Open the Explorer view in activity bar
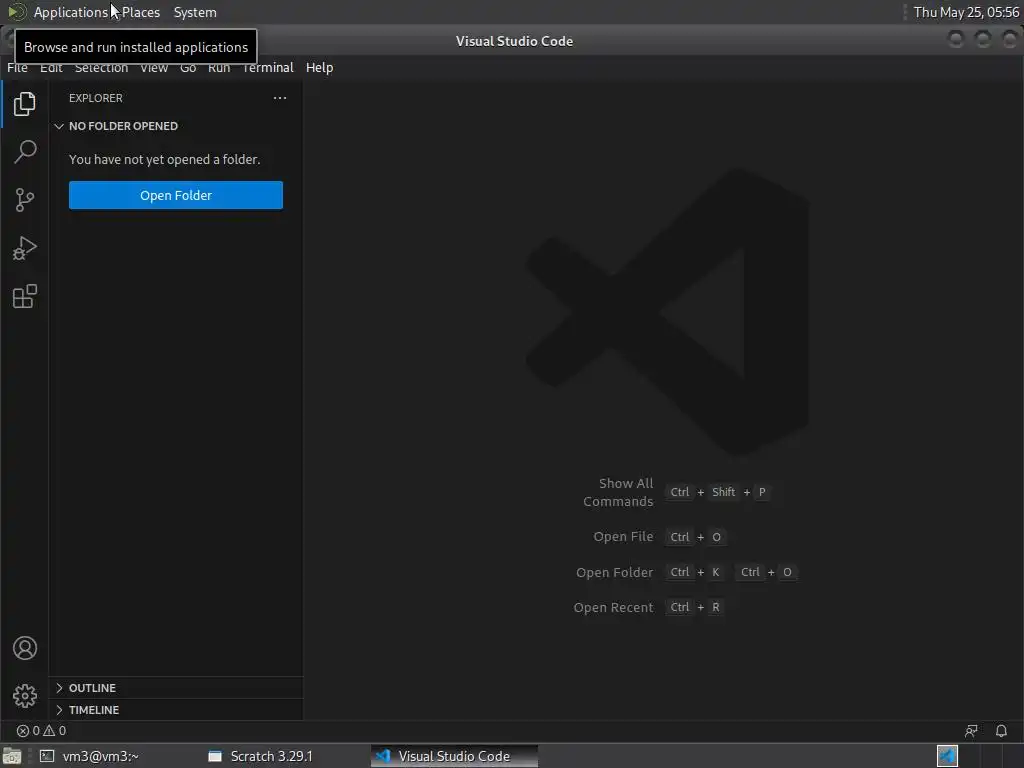Screen dimensions: 1024x768 pyautogui.click(x=24, y=104)
